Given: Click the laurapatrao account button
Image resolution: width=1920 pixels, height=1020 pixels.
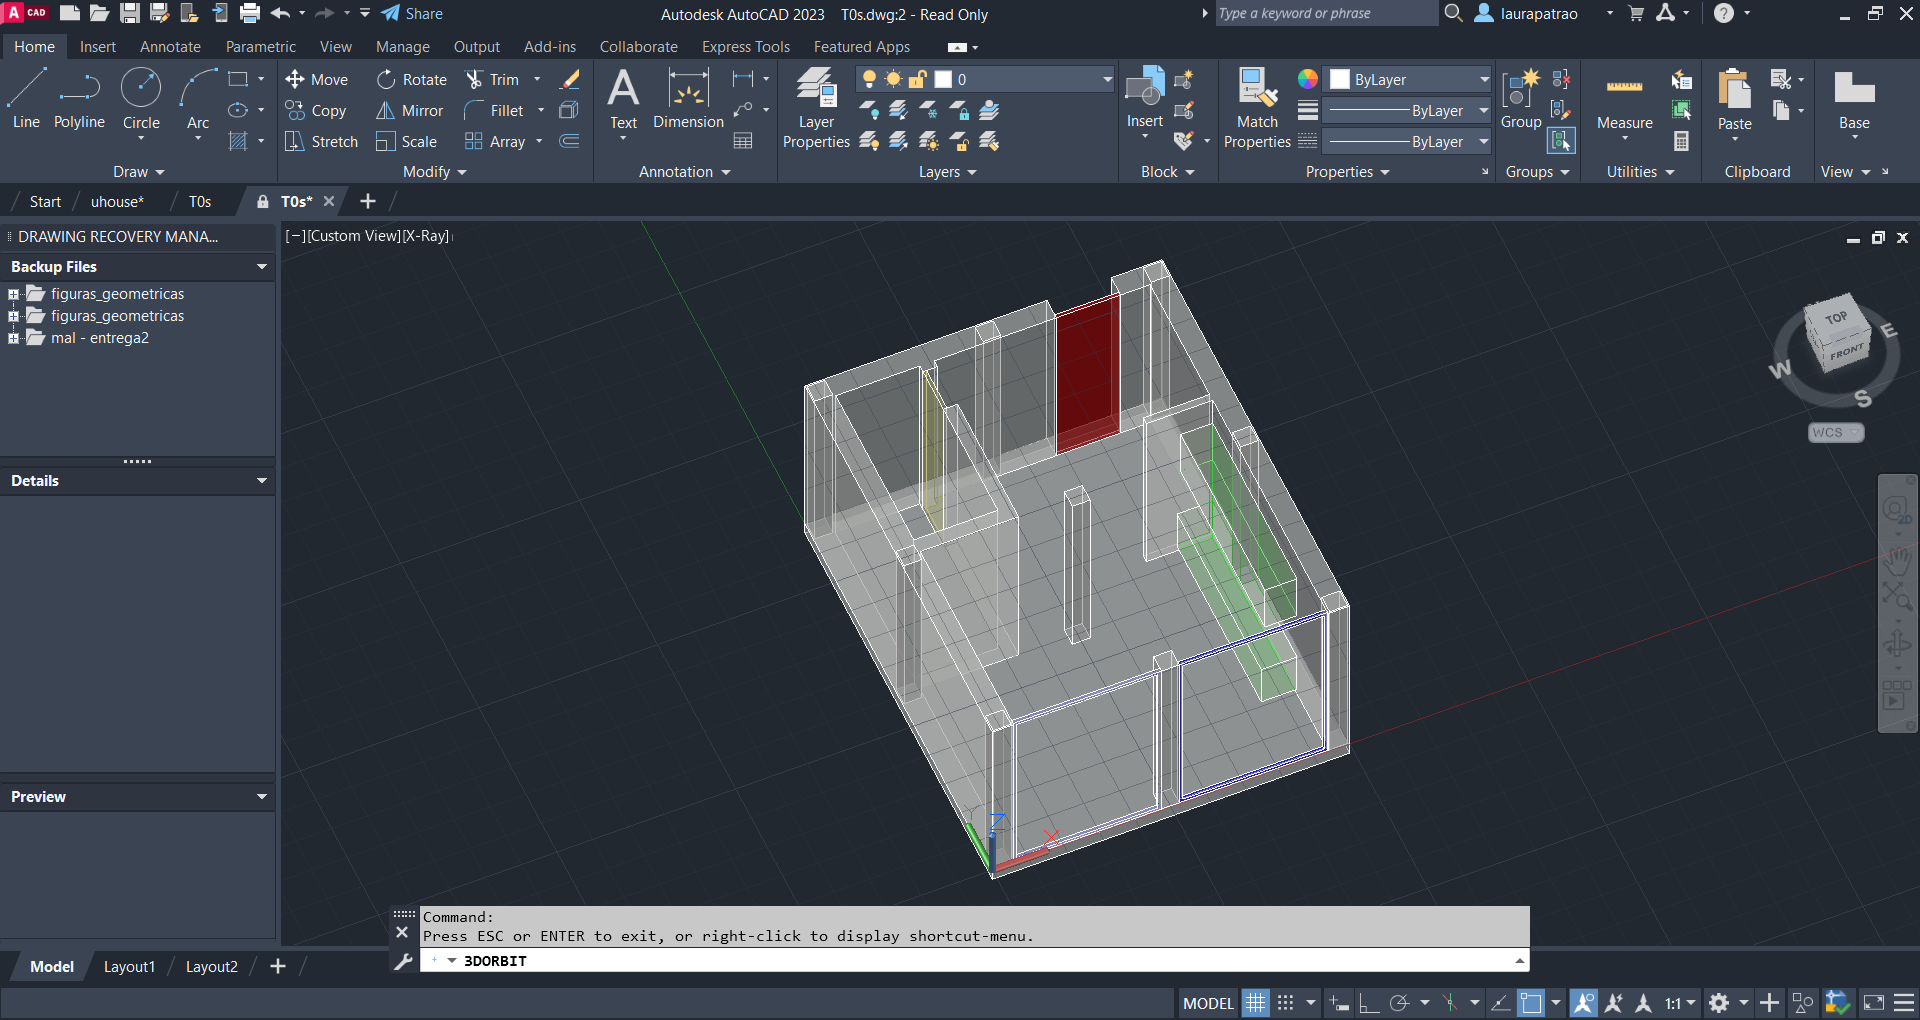Looking at the screenshot, I should point(1527,14).
